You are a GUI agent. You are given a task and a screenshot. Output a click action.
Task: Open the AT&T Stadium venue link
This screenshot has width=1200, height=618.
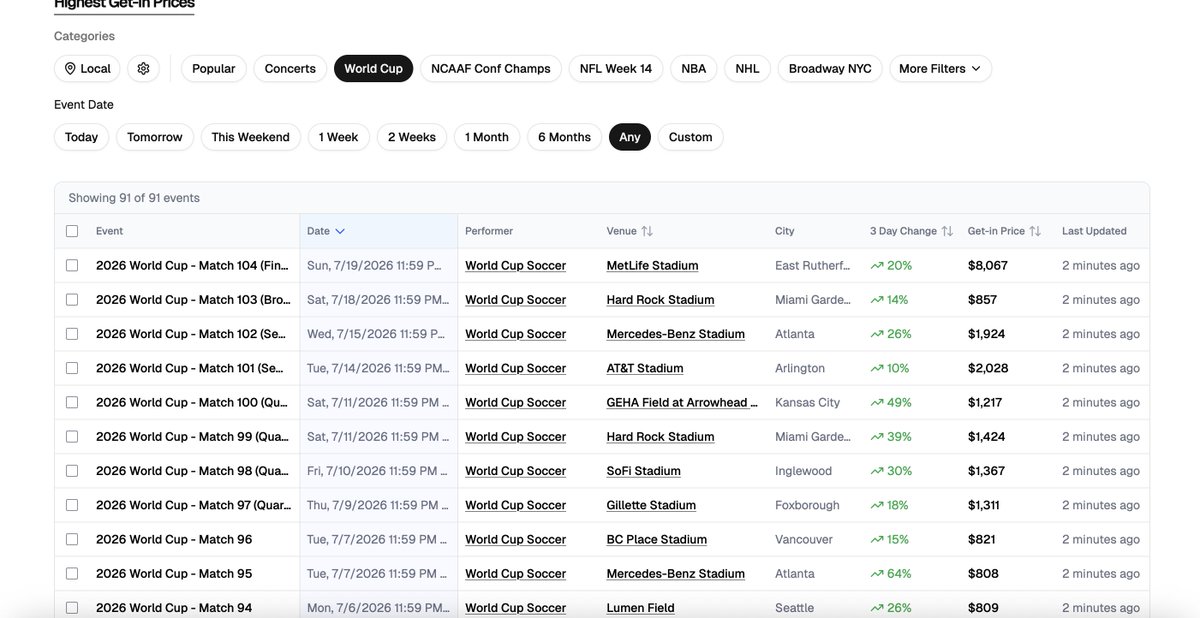pyautogui.click(x=645, y=368)
